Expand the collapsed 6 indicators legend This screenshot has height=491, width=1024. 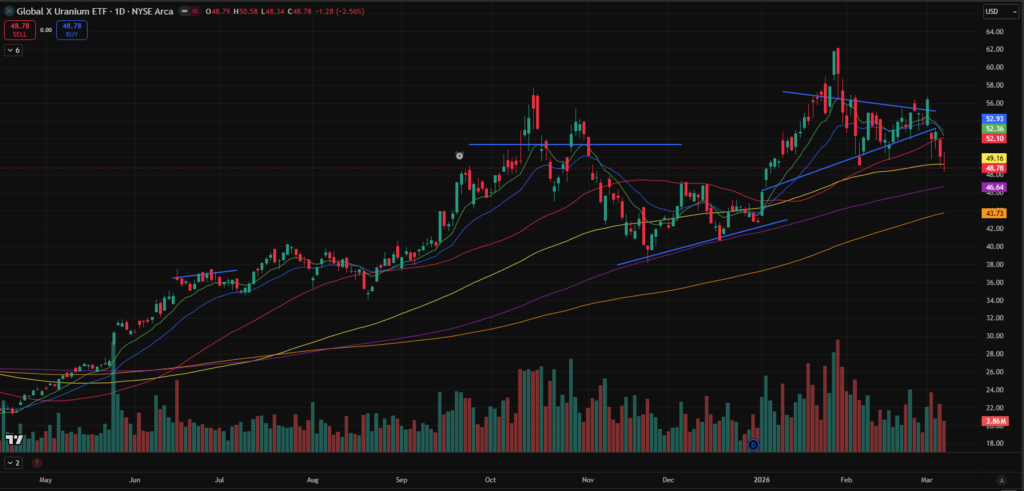14,50
